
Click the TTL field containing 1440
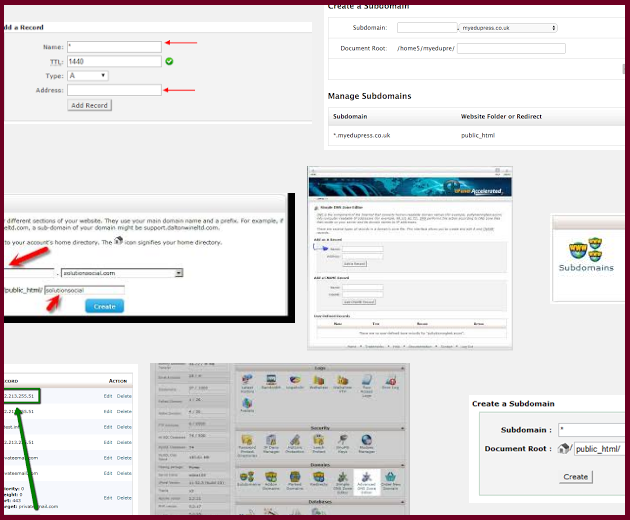[113, 61]
